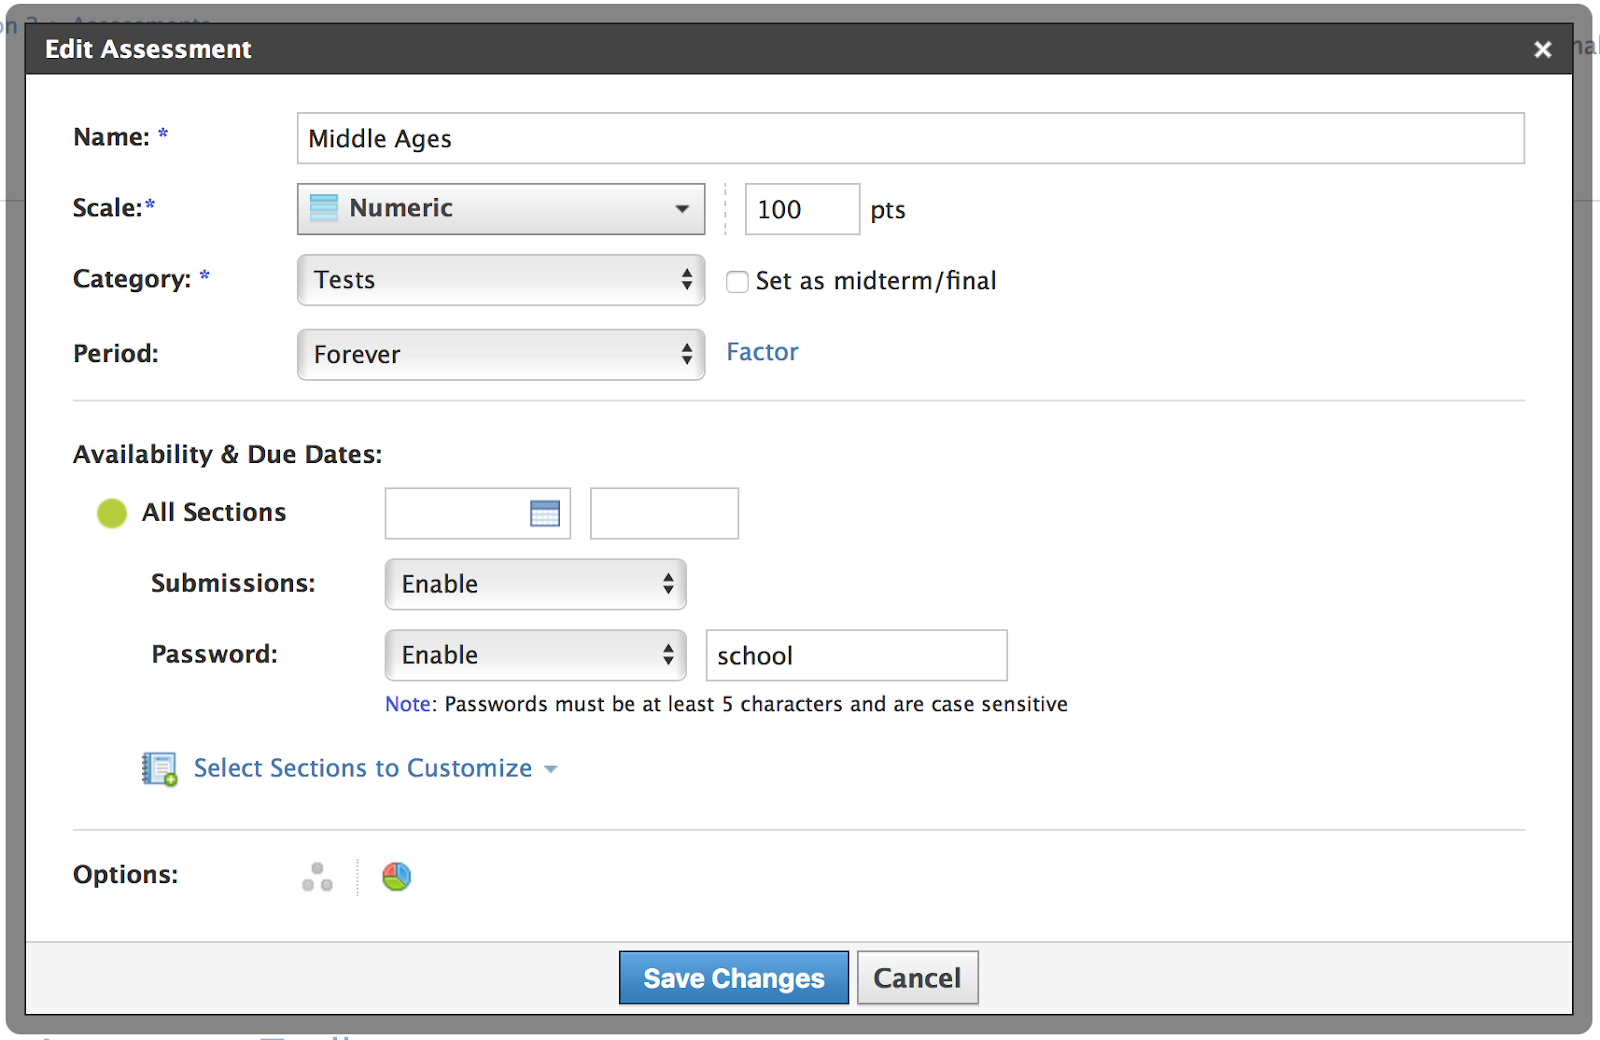This screenshot has width=1600, height=1040.
Task: Open the Password Enable dropdown
Action: click(535, 655)
